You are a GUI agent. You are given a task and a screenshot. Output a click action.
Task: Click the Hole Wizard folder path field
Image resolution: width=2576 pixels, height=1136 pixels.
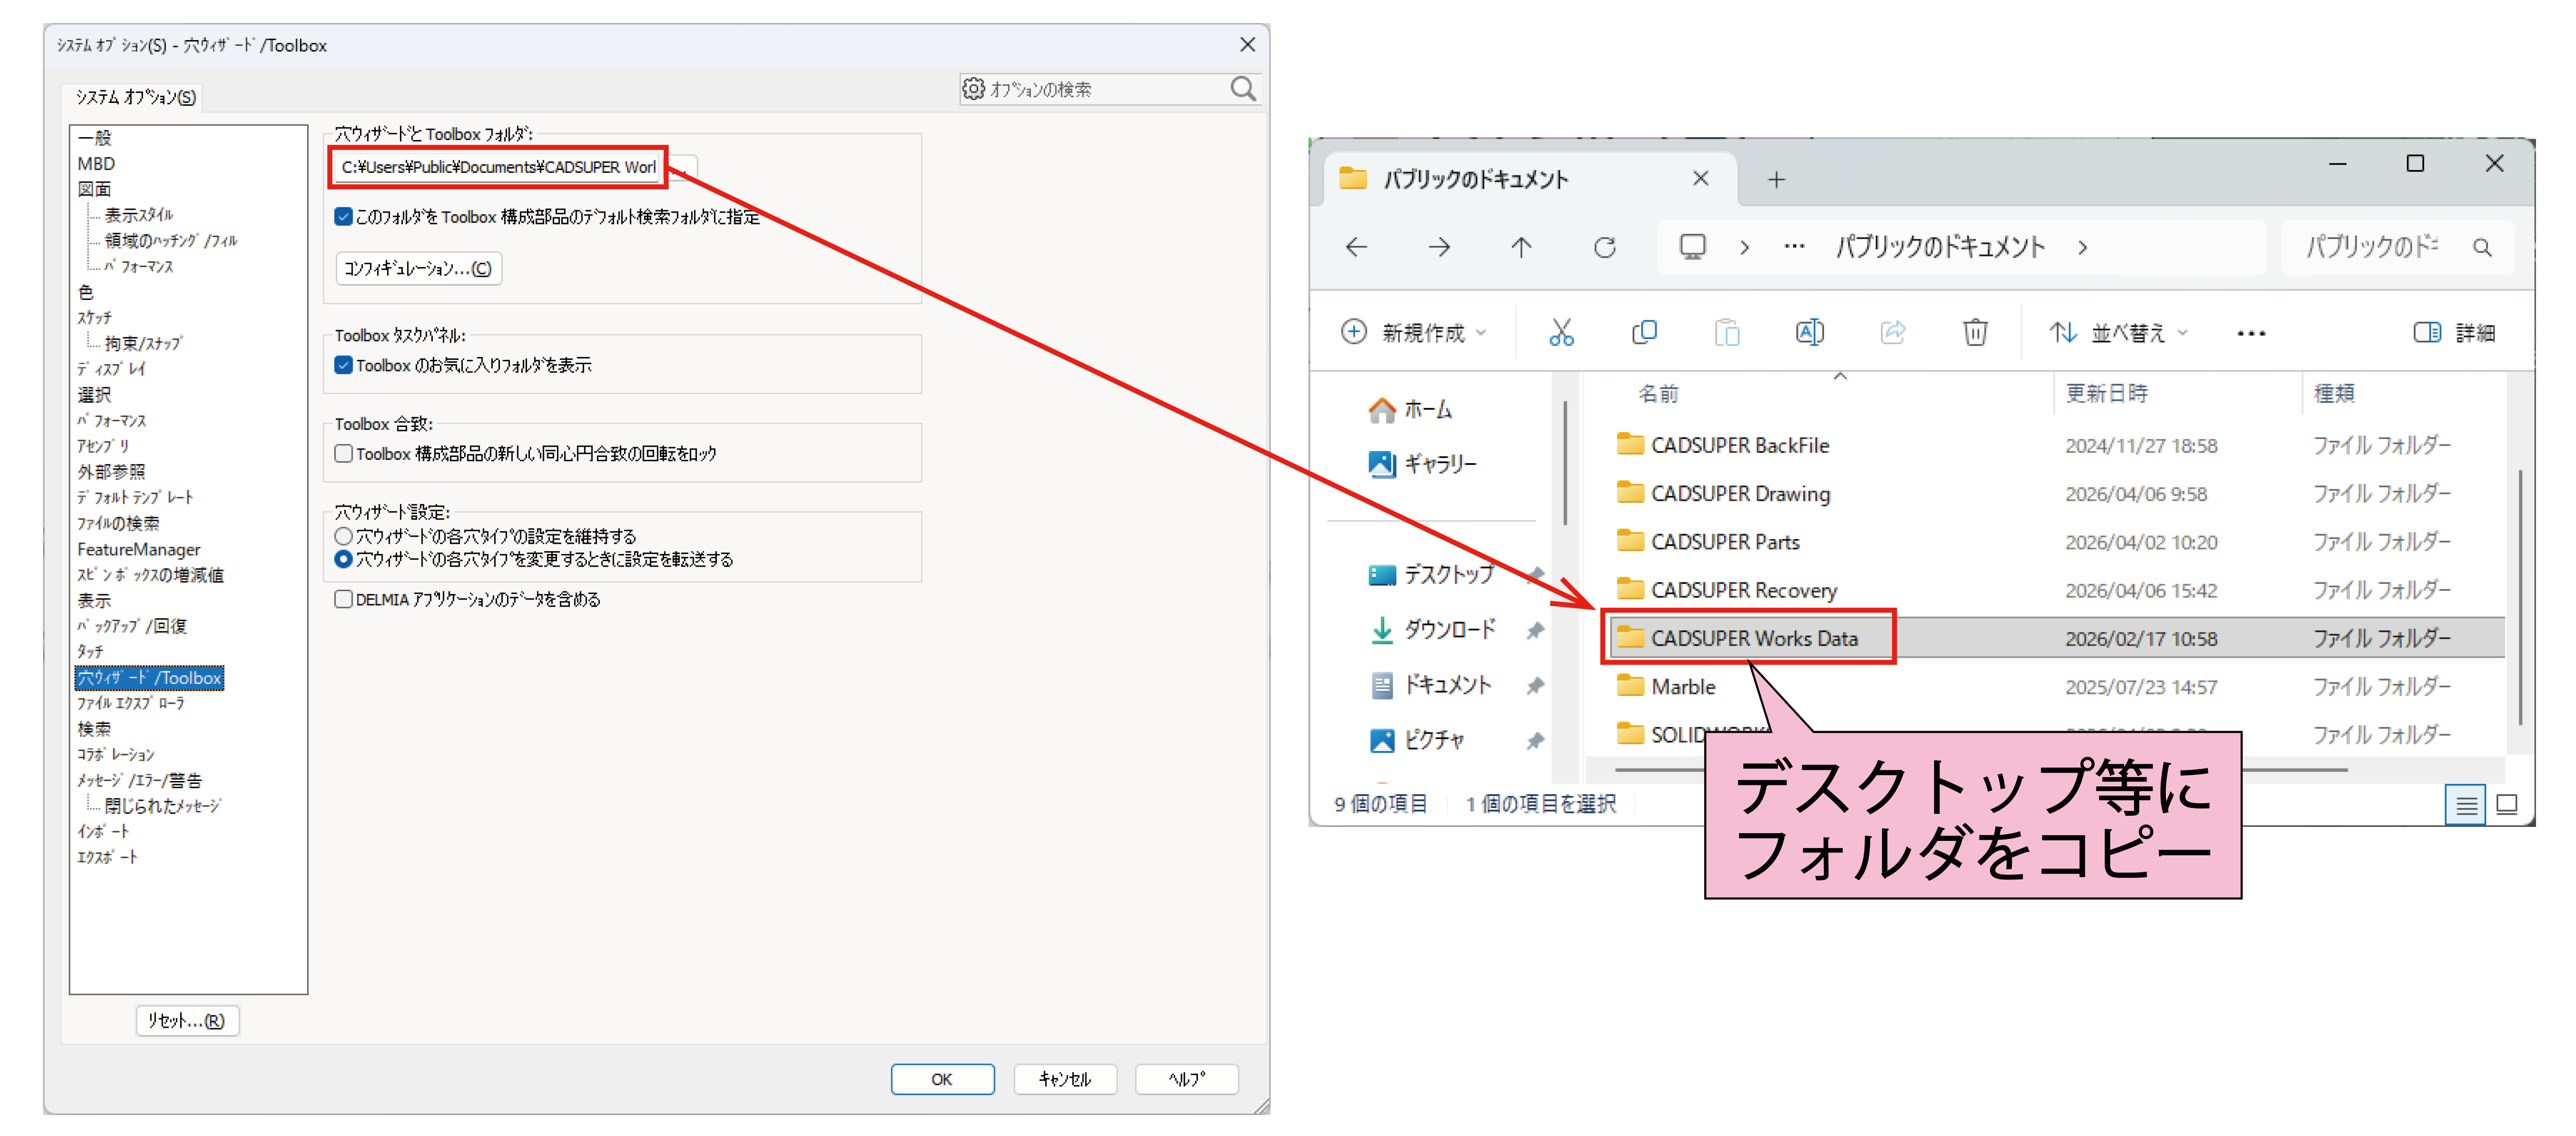(498, 167)
